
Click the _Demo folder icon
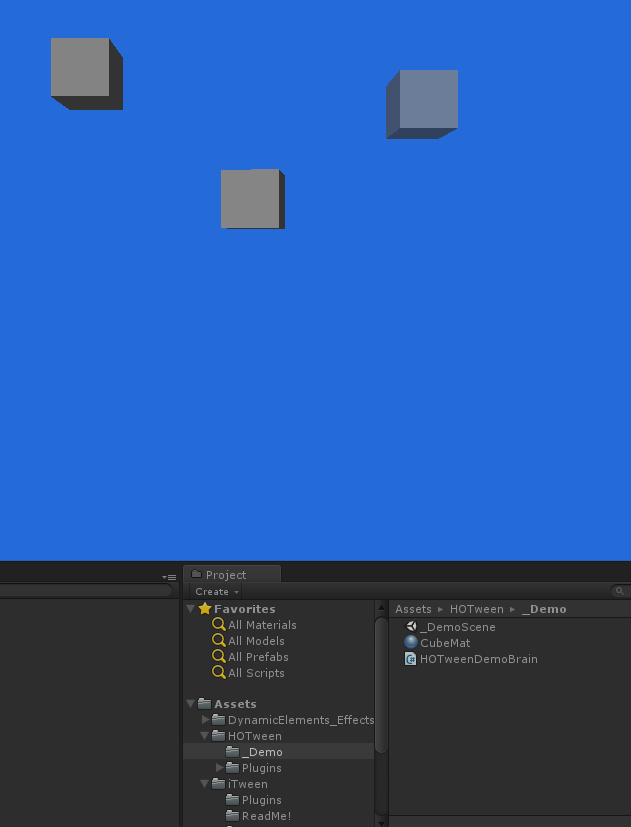click(x=232, y=752)
